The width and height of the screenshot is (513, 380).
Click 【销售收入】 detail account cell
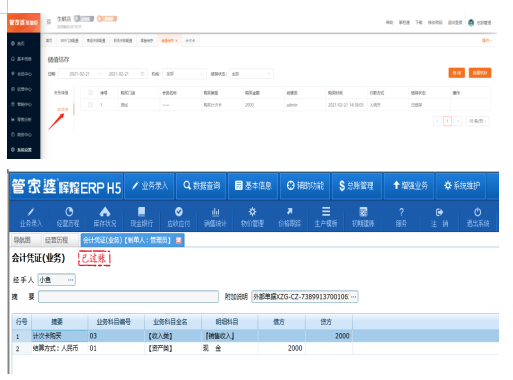(x=229, y=336)
